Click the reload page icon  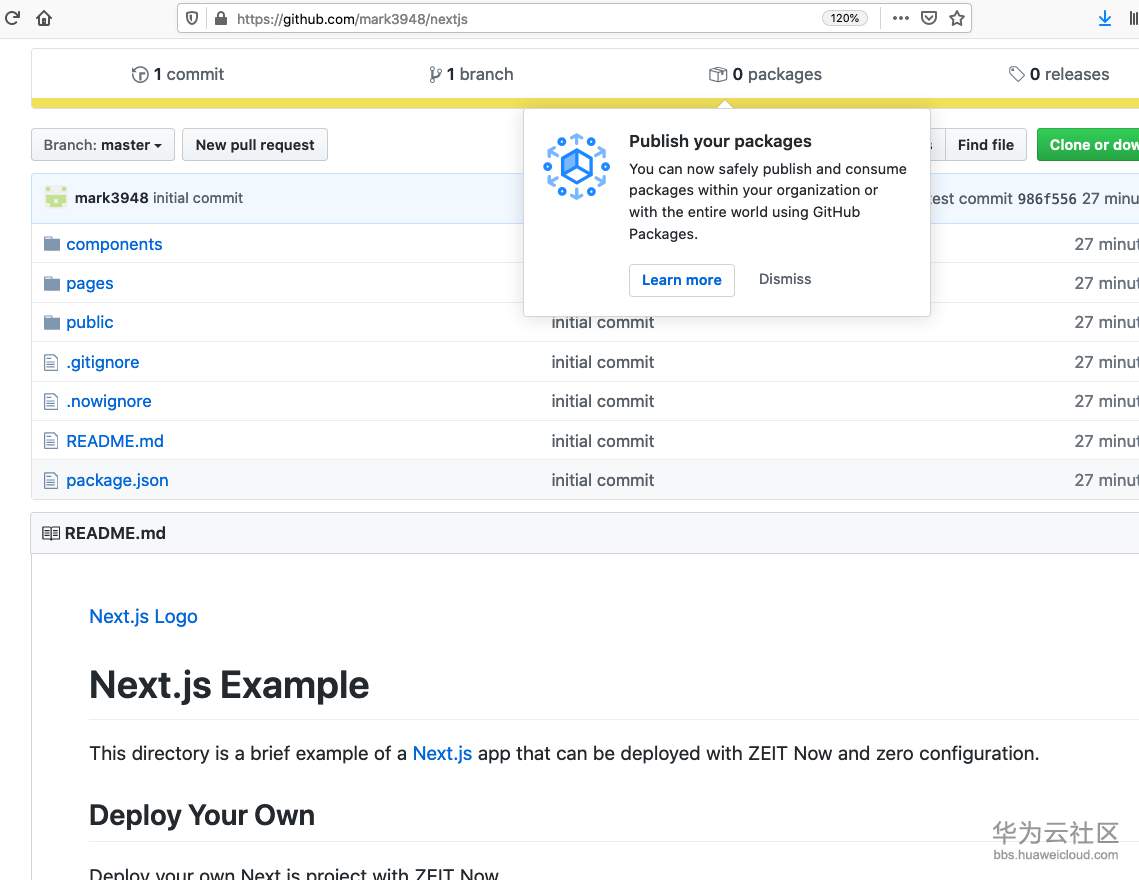13,18
